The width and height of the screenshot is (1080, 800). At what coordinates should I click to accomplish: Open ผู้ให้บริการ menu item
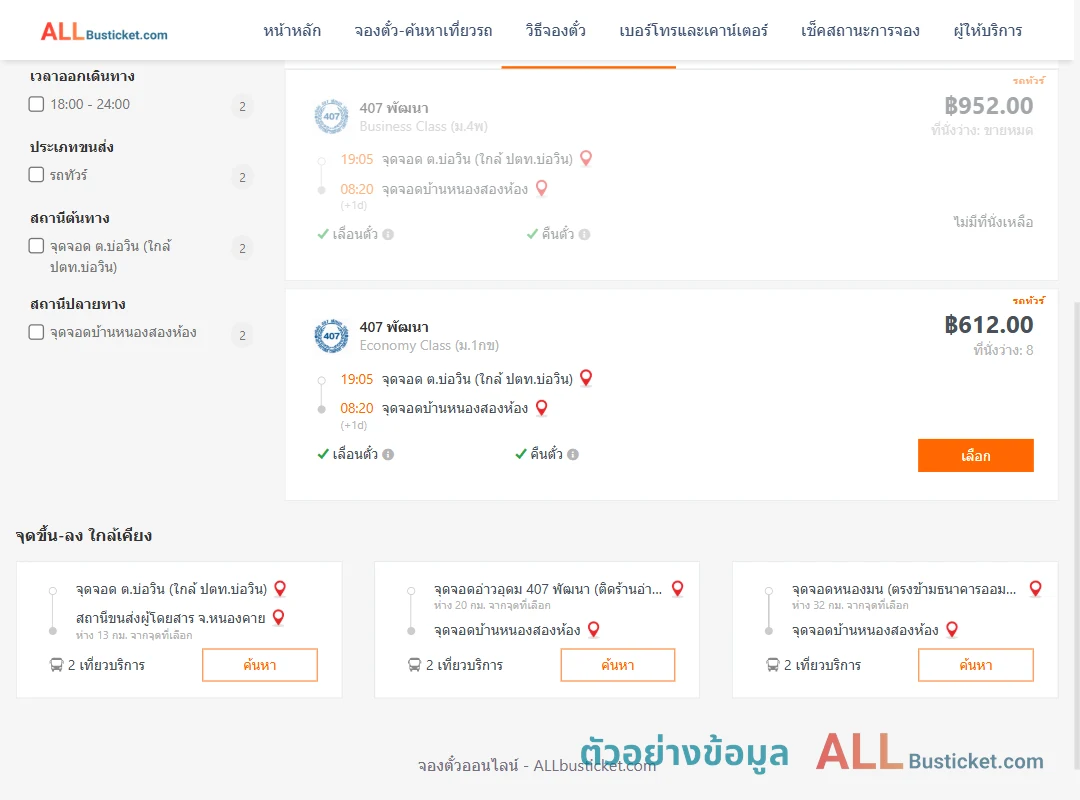[987, 30]
